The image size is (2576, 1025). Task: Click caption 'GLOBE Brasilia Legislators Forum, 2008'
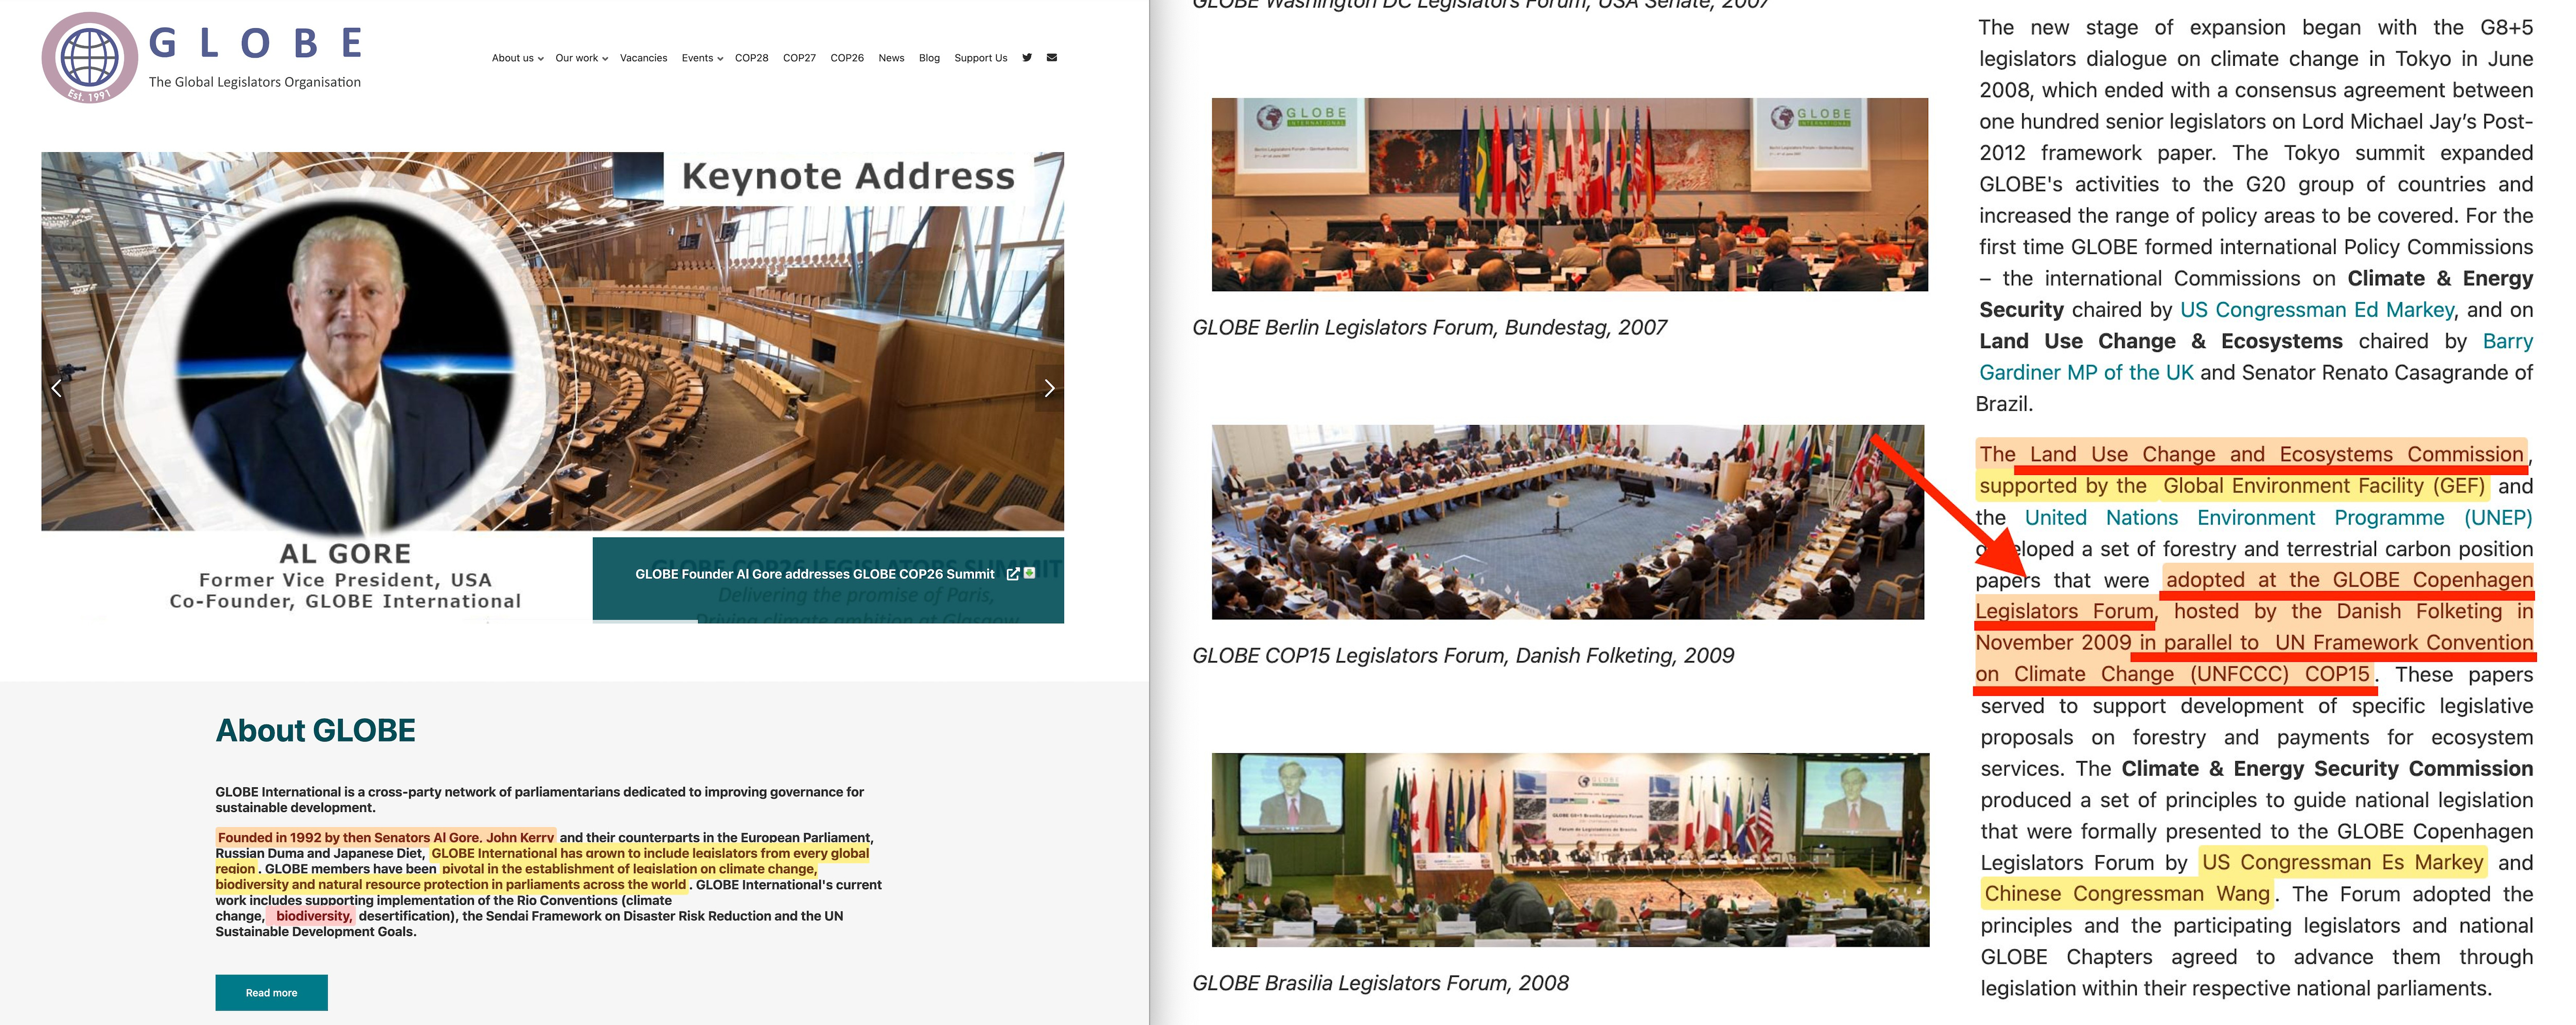point(1380,983)
